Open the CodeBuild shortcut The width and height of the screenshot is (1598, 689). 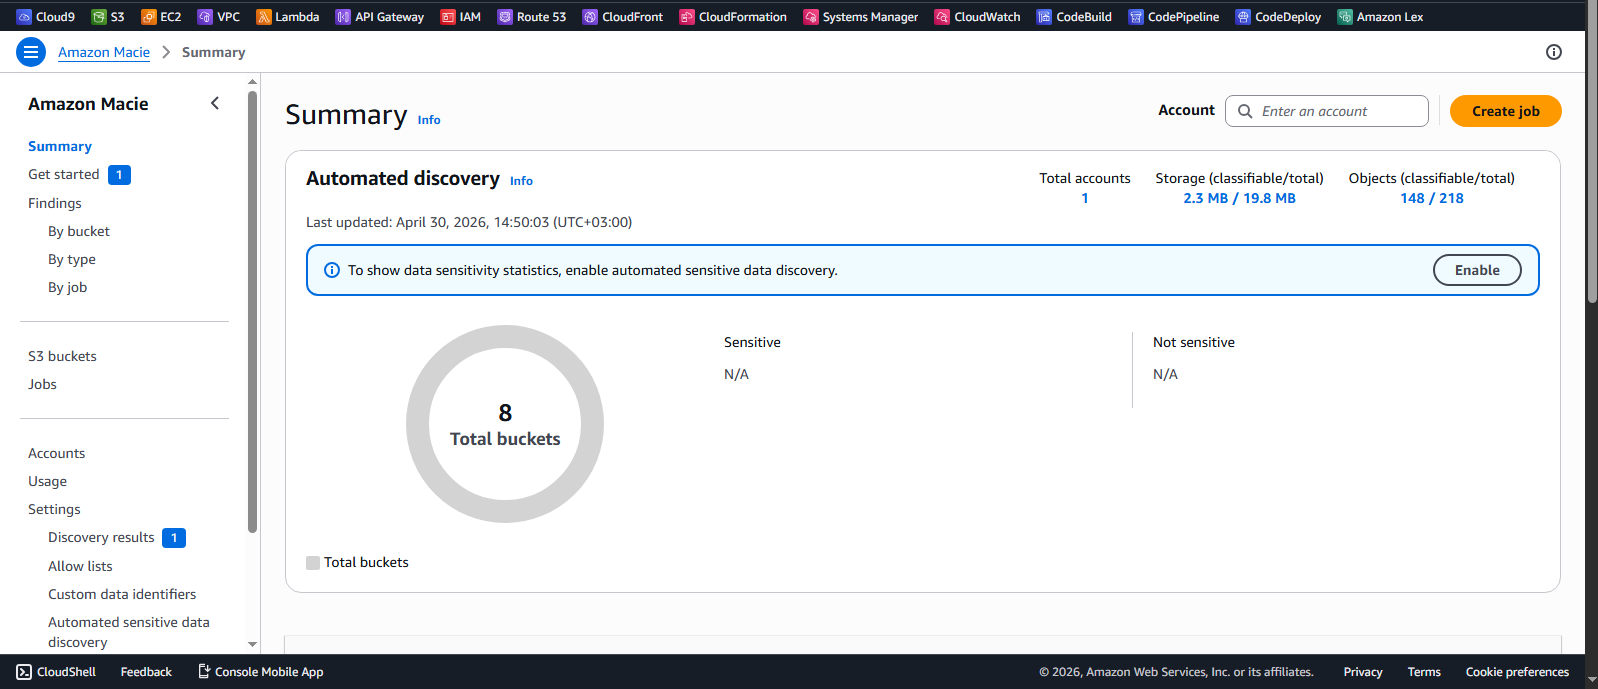point(1075,16)
